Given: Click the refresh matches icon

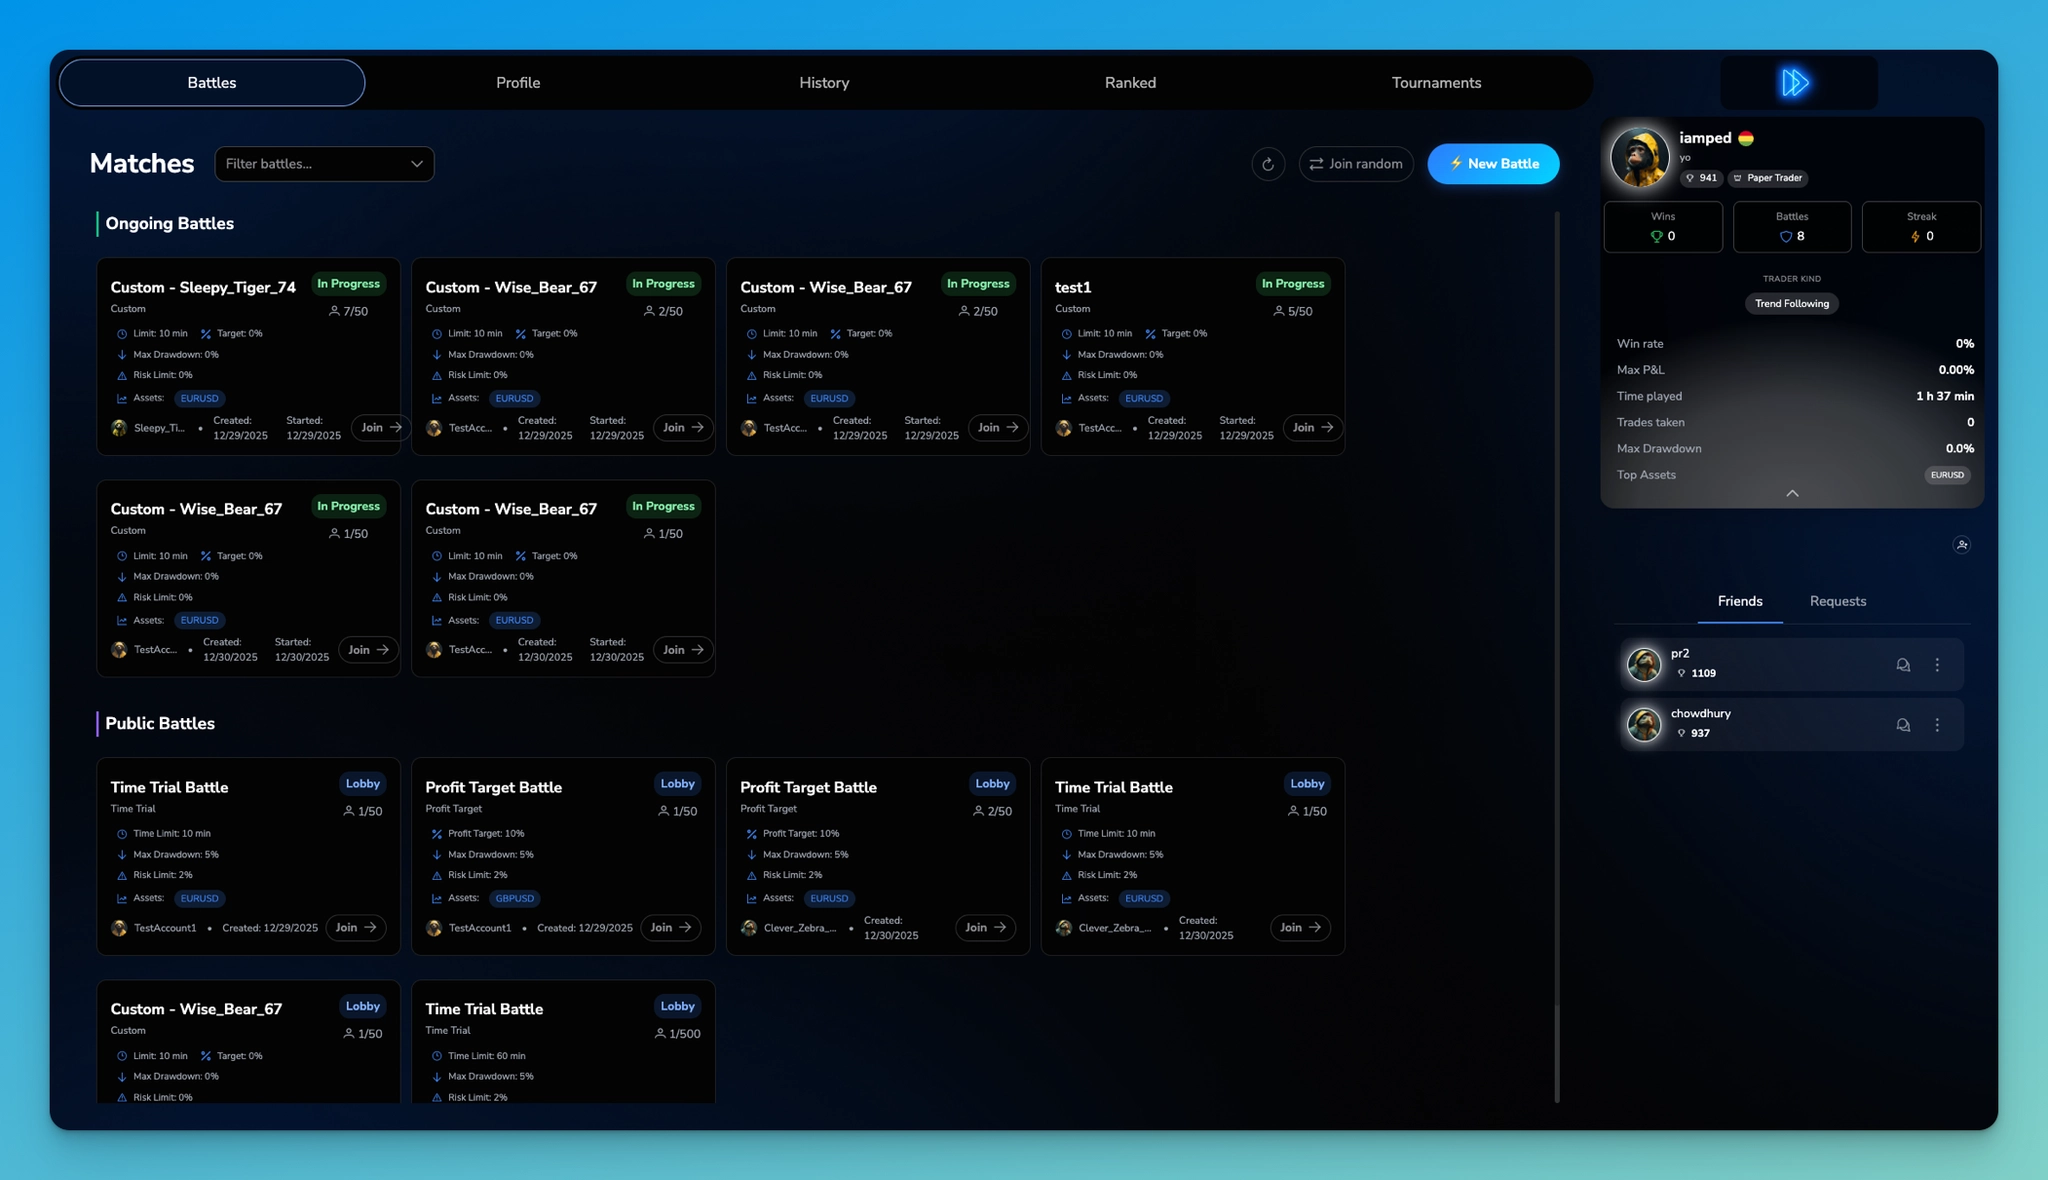Looking at the screenshot, I should (x=1268, y=164).
